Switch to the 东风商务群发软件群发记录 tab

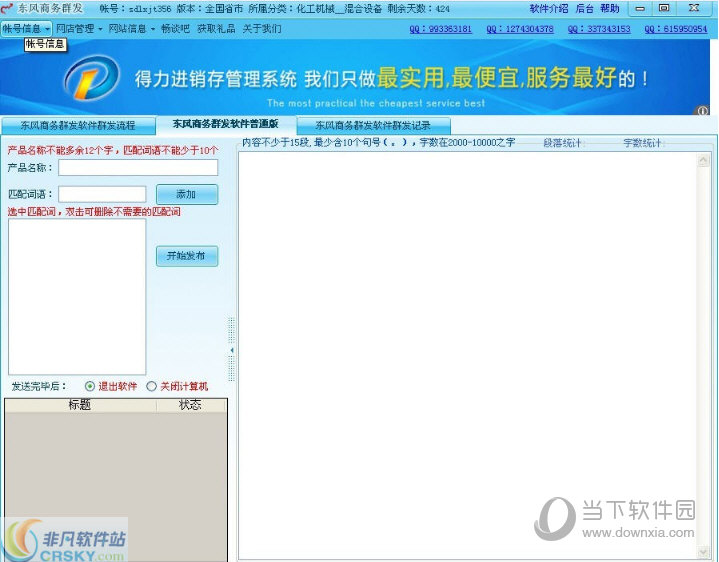pyautogui.click(x=373, y=126)
